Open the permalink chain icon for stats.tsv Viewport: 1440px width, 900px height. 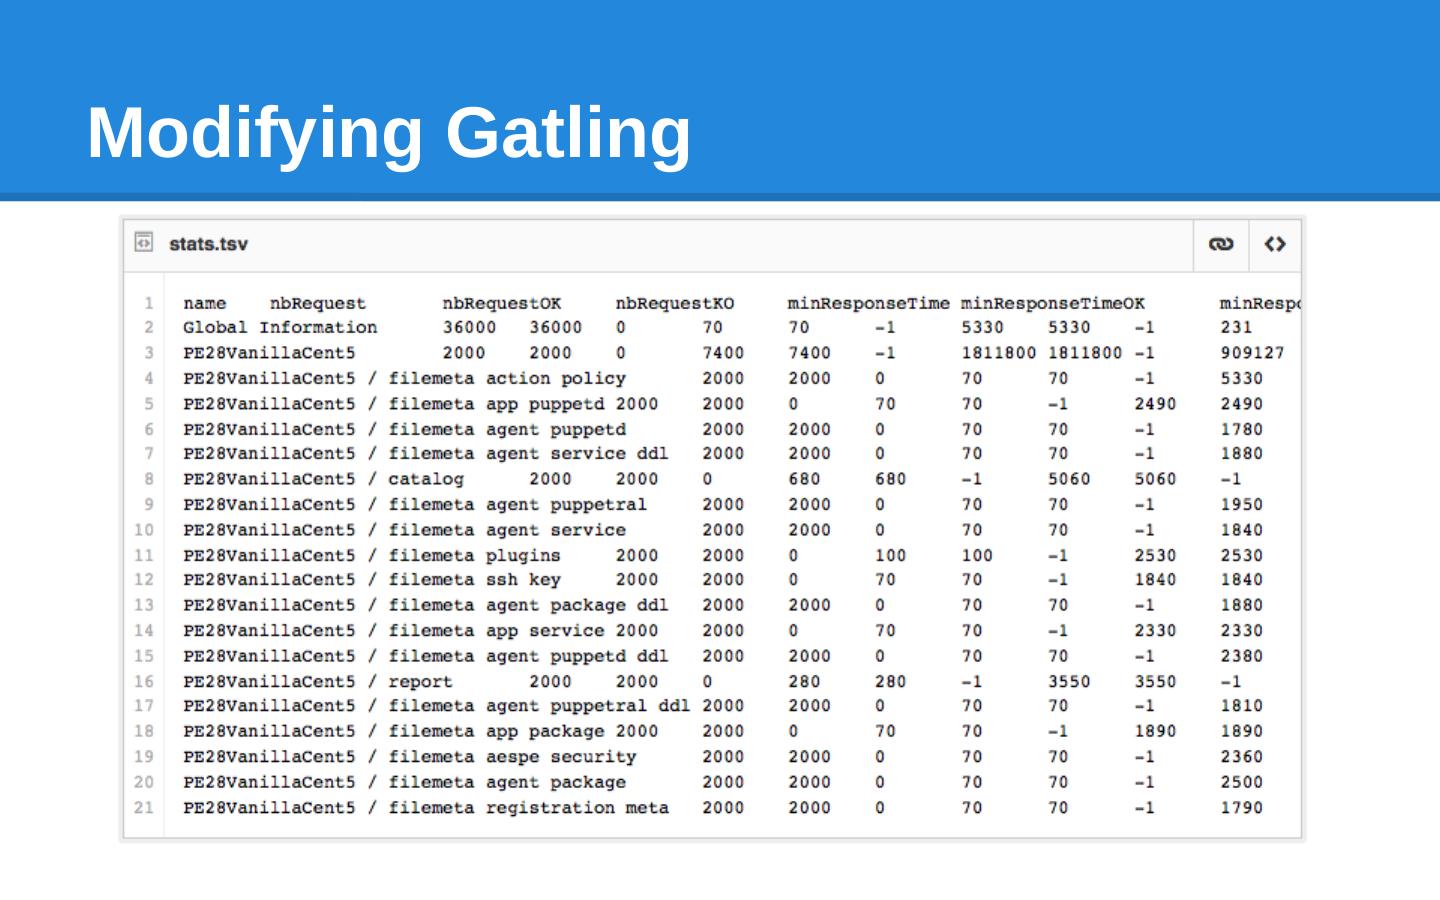[1221, 244]
